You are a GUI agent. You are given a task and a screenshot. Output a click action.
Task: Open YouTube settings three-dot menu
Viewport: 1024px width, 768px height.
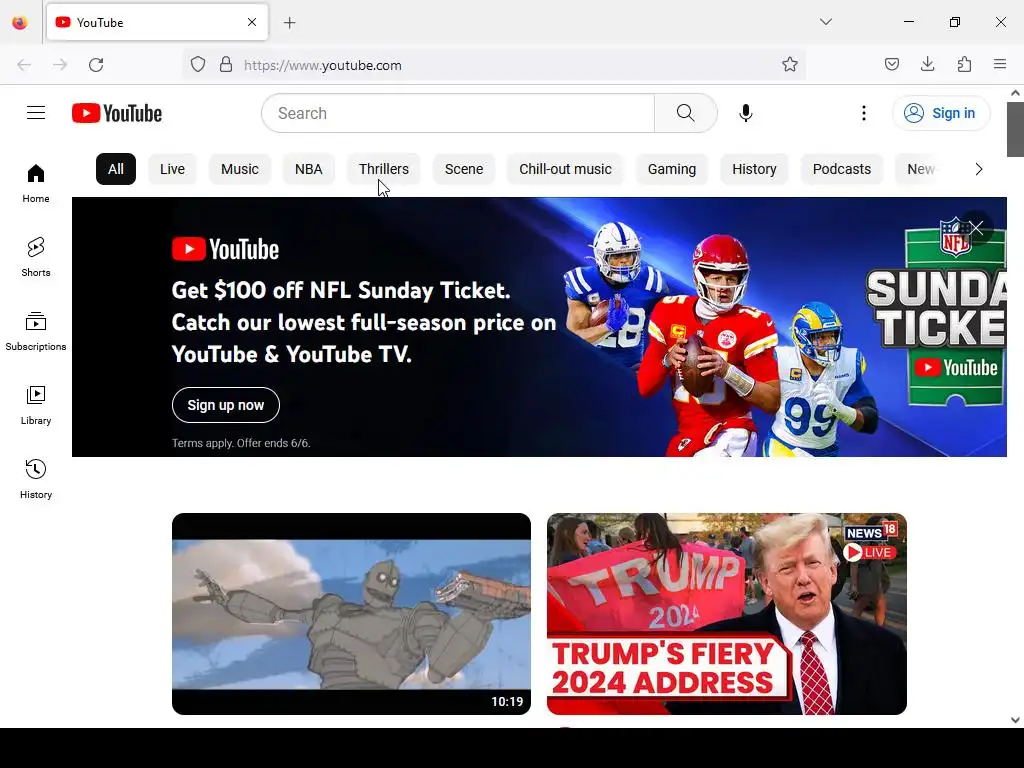[x=863, y=113]
